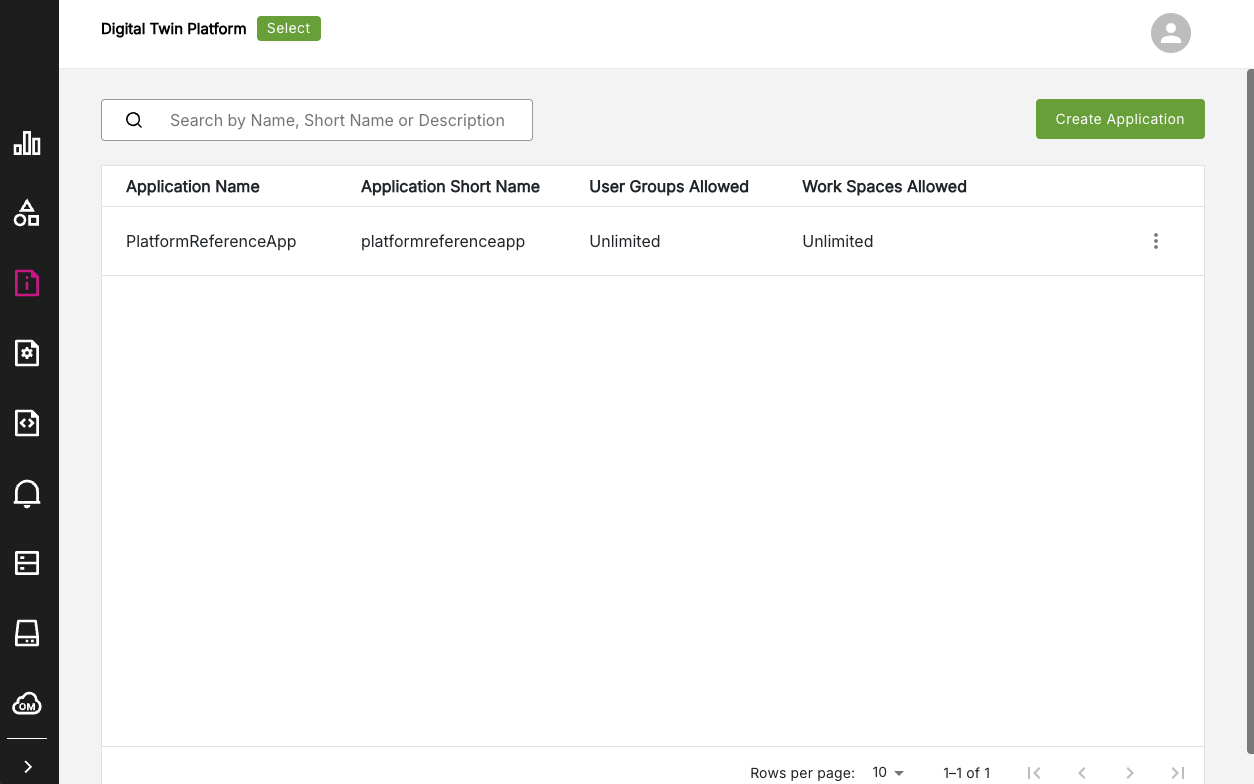
Task: Click the server storage sidebar icon
Action: pyautogui.click(x=27, y=563)
